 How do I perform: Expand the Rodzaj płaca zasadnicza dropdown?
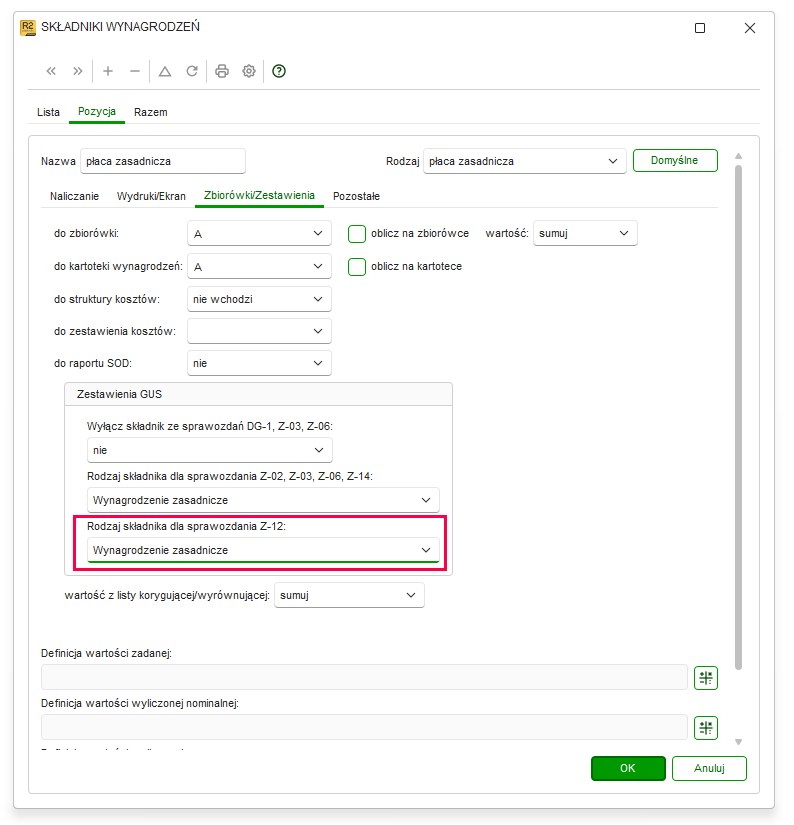[525, 161]
